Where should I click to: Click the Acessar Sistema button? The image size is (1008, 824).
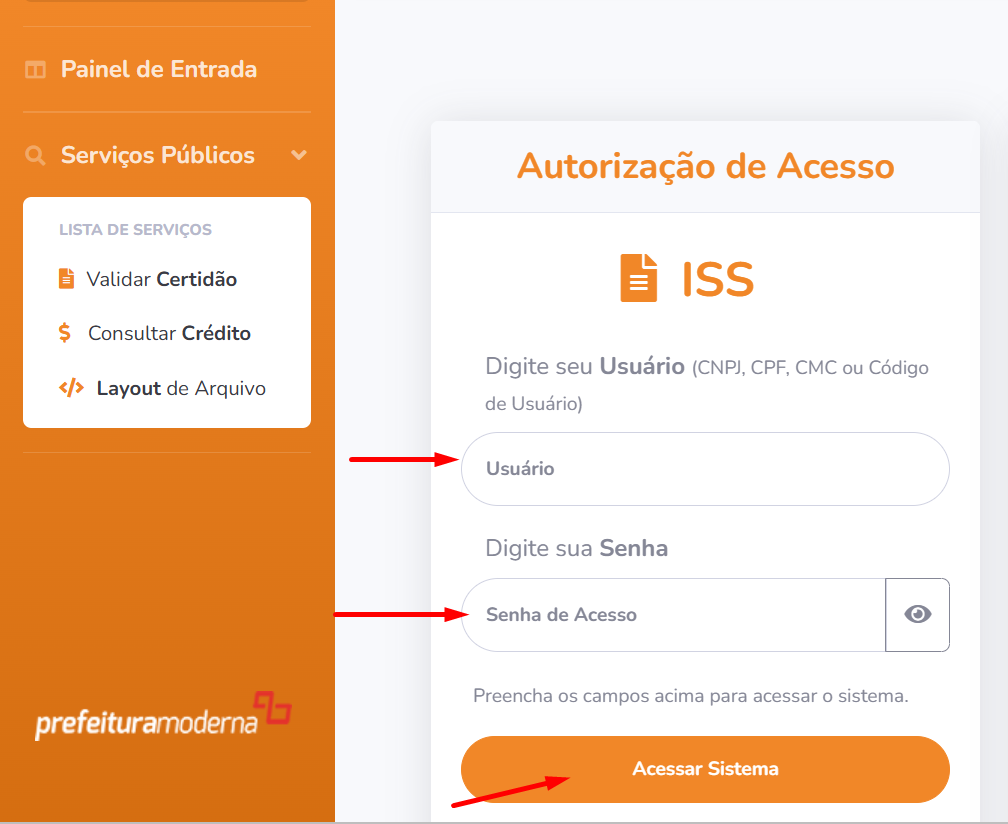705,769
